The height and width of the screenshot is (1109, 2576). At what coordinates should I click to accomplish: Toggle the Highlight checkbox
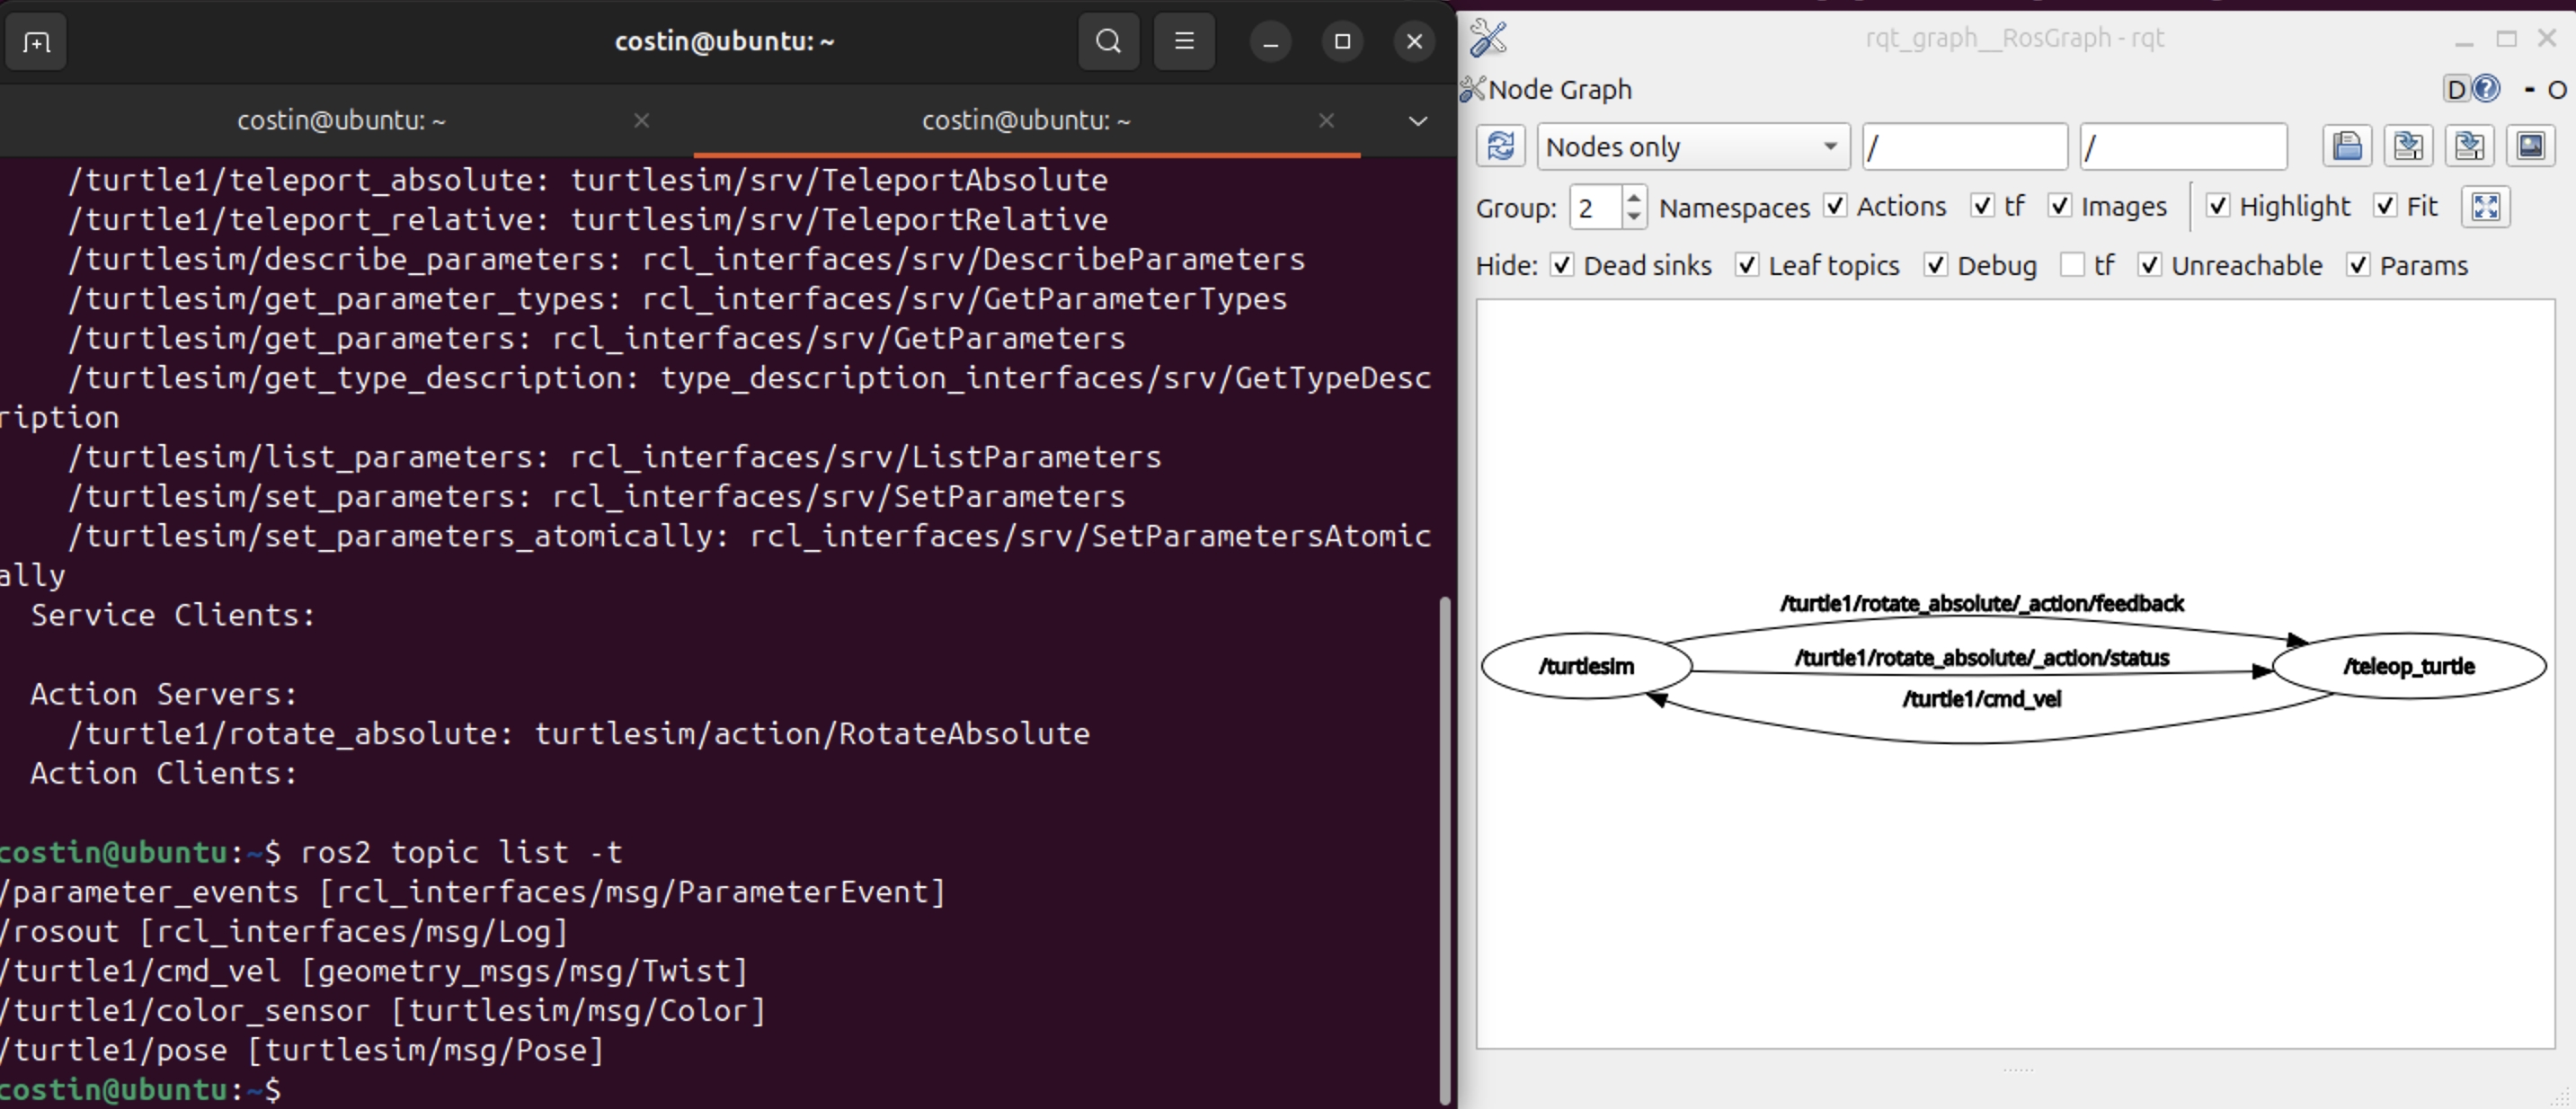coord(2217,206)
